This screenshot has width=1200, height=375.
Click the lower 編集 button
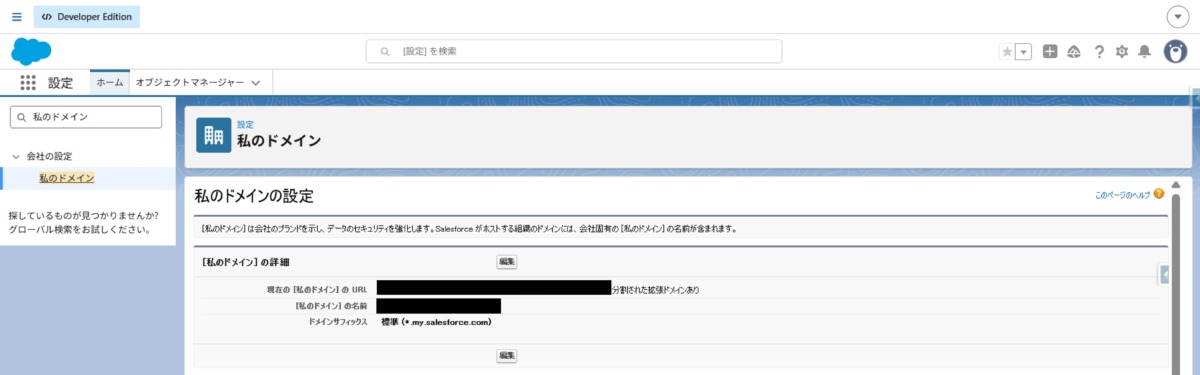tap(507, 355)
